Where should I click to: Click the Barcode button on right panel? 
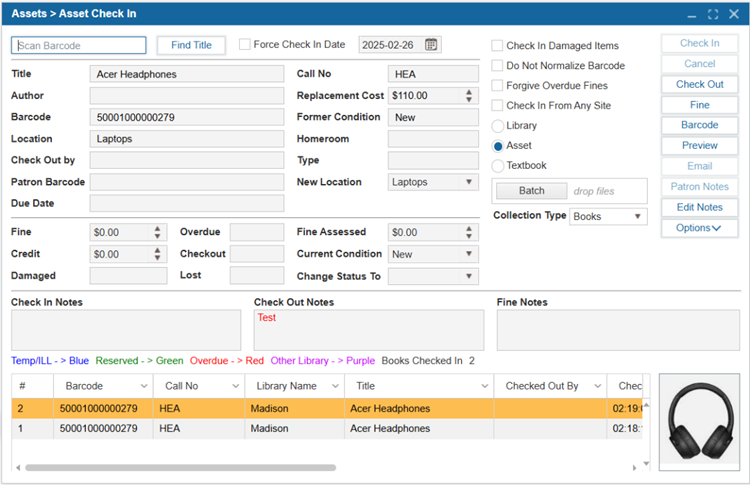coord(699,125)
